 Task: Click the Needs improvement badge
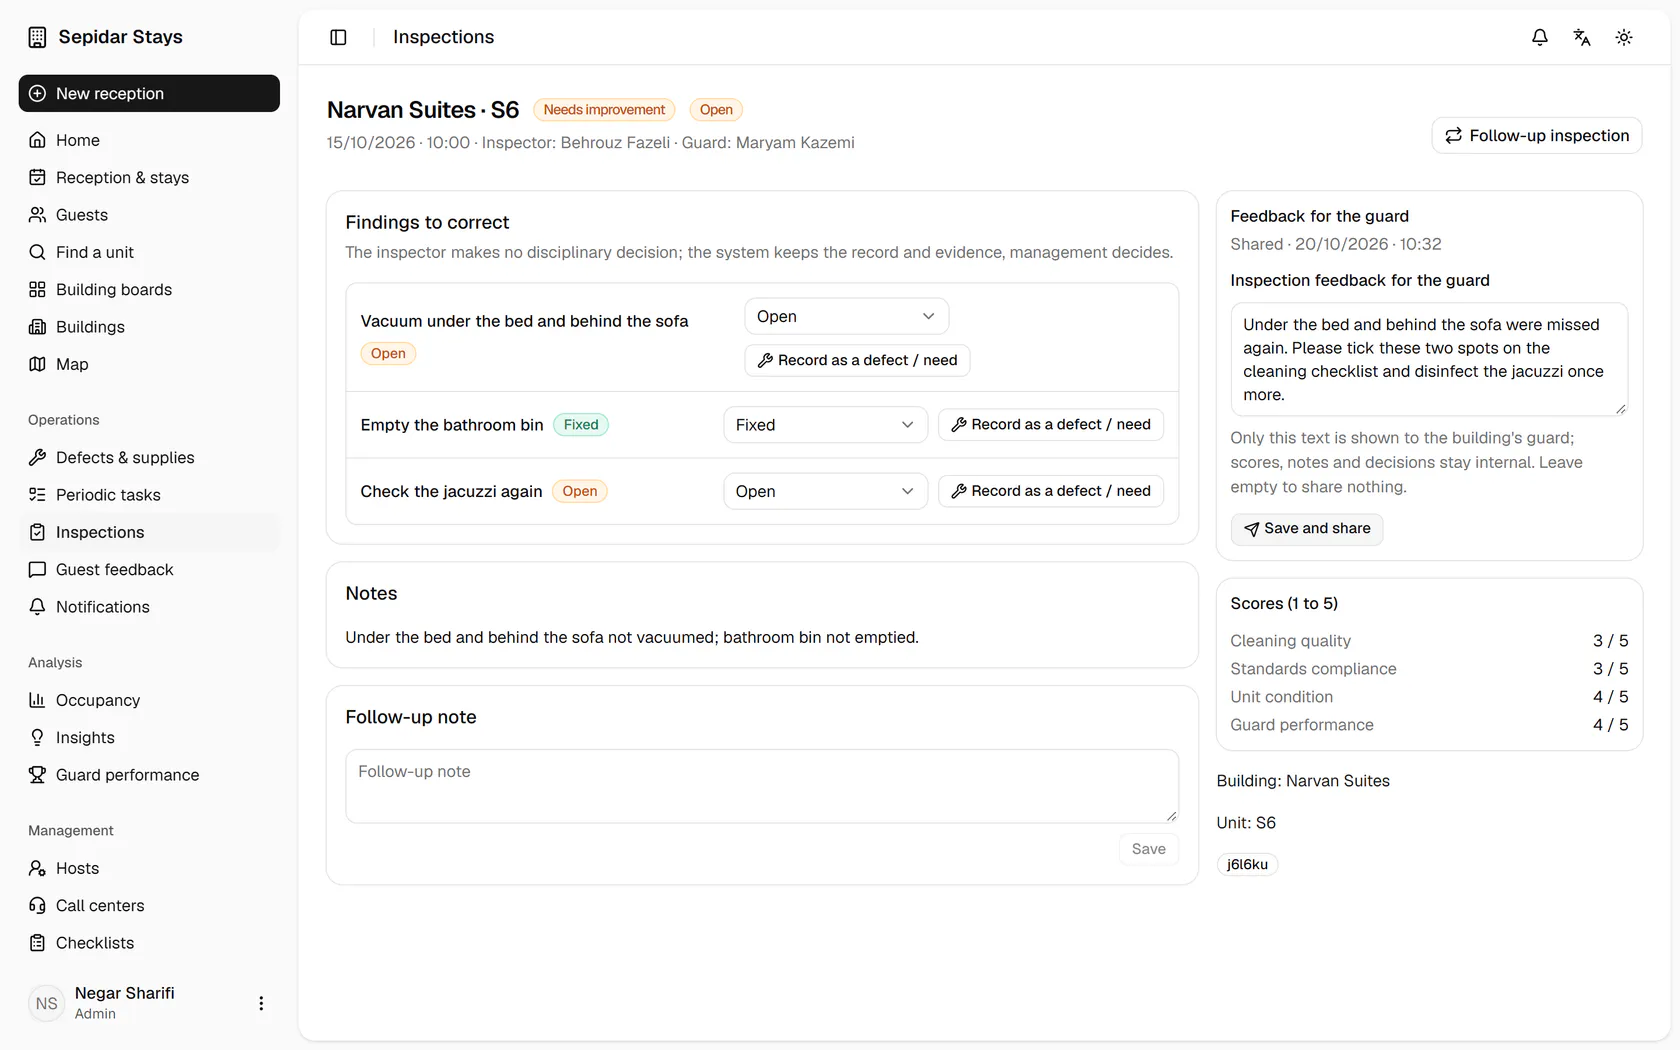[x=604, y=110]
